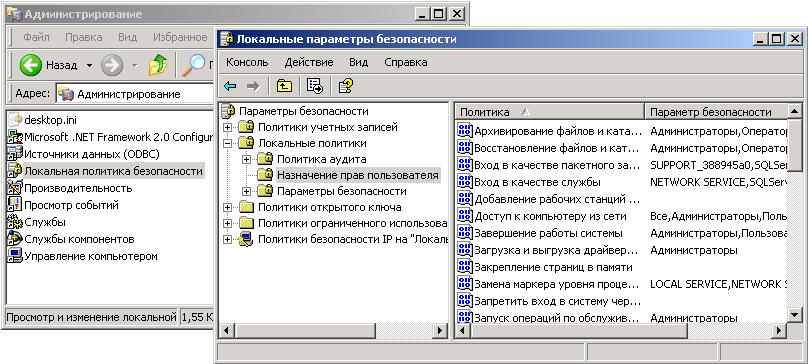
Task: Select the Просмотр событий shortcut
Action: pos(64,205)
